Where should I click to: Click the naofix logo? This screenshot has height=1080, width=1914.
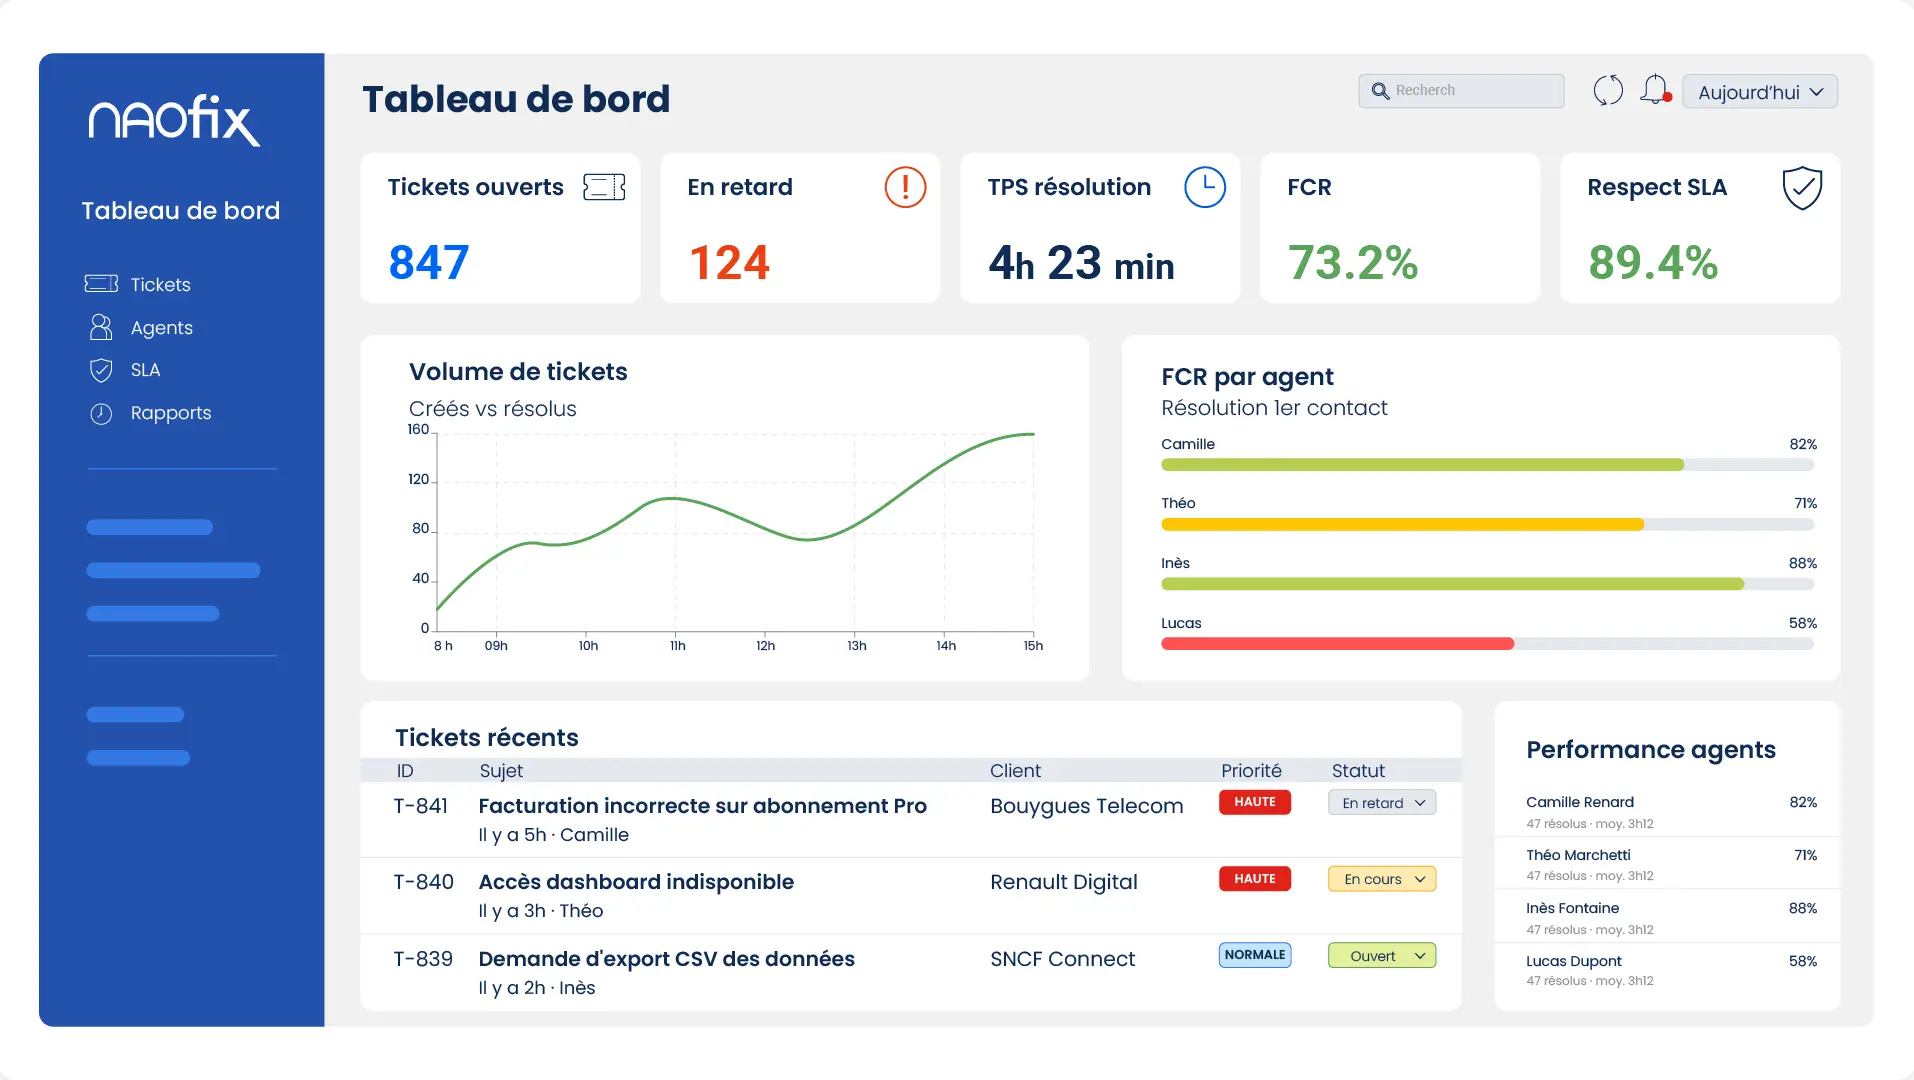(x=174, y=120)
